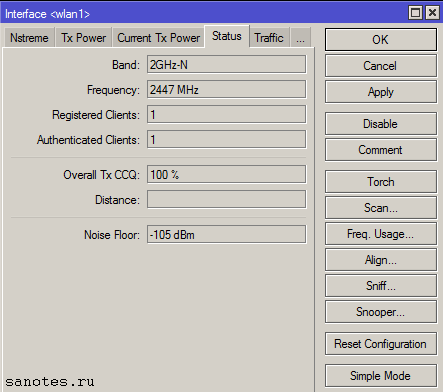Click the Overall Tx CCQ field
The width and height of the screenshot is (443, 392).
pyautogui.click(x=226, y=174)
